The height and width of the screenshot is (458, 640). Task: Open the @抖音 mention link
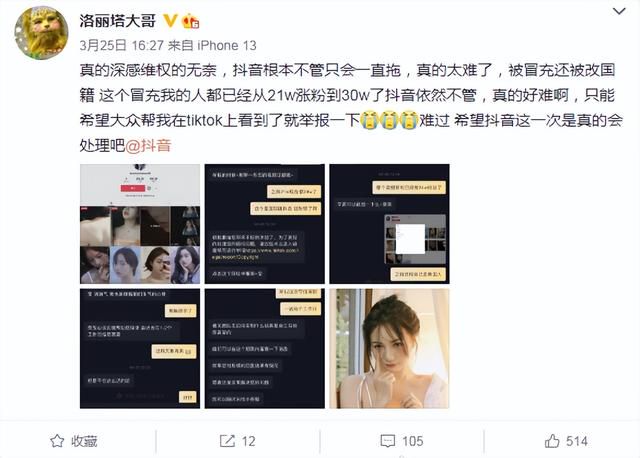pyautogui.click(x=148, y=146)
